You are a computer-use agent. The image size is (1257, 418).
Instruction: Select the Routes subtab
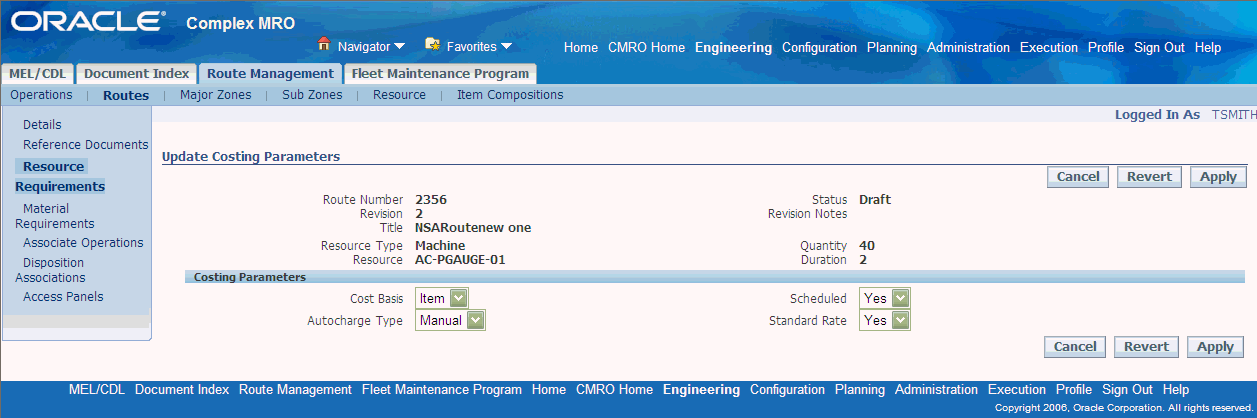126,96
